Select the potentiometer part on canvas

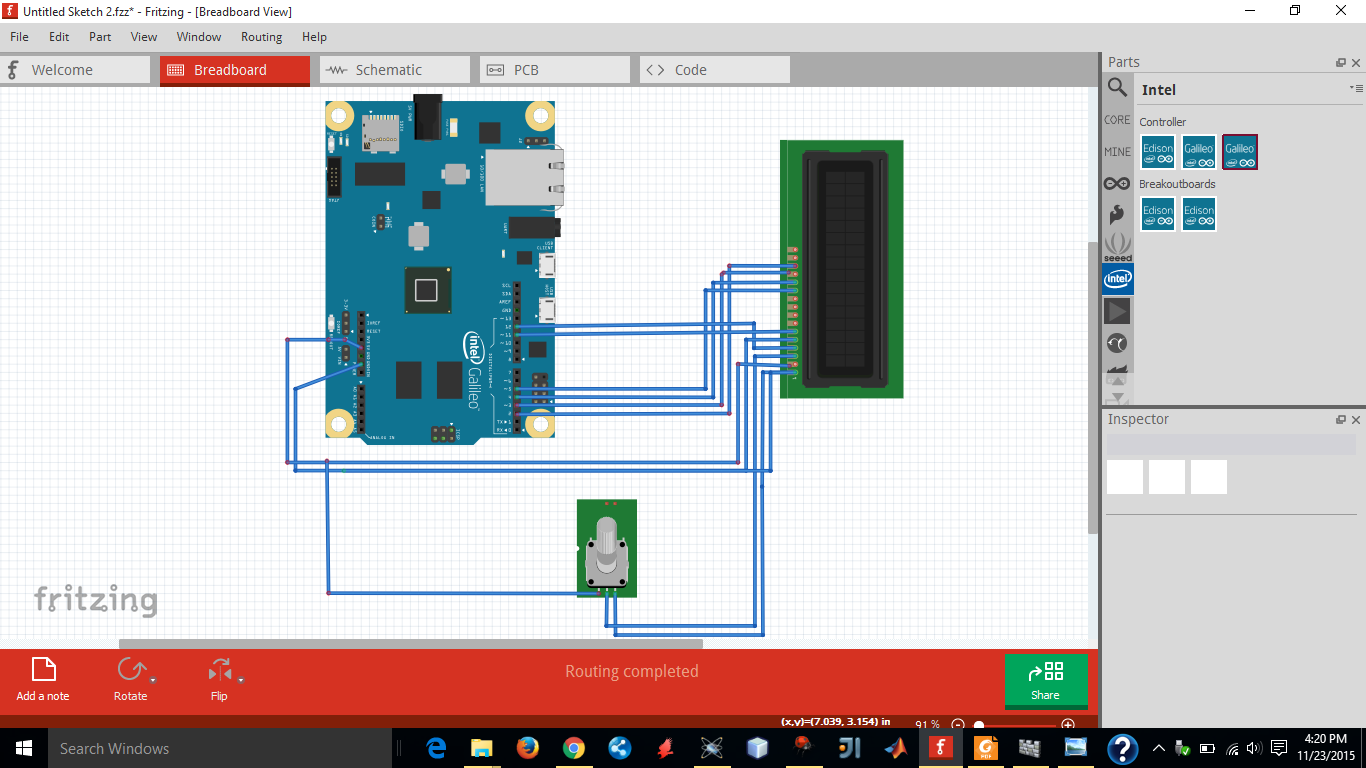(x=607, y=549)
